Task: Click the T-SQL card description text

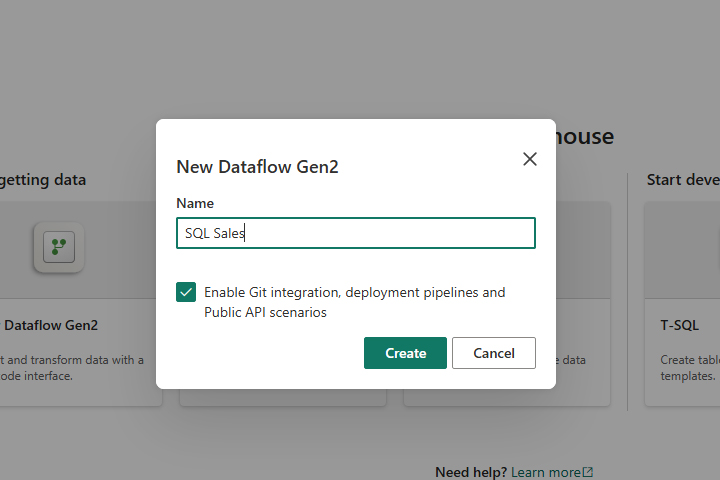Action: [688, 368]
